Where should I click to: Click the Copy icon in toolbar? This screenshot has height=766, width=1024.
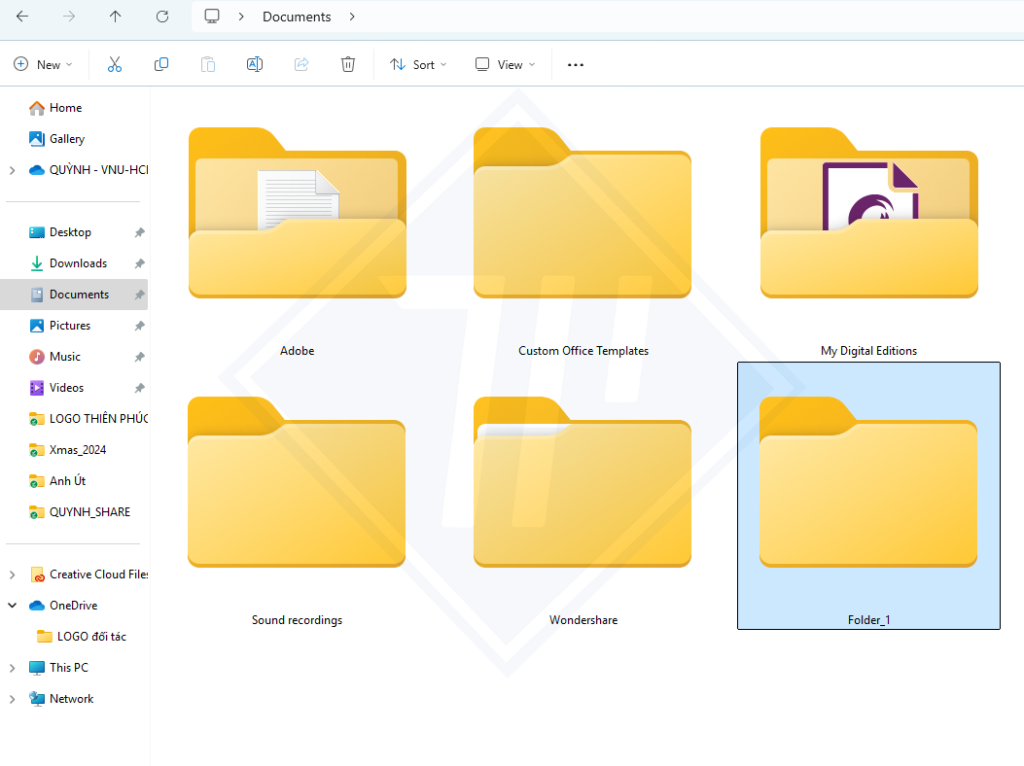tap(161, 64)
